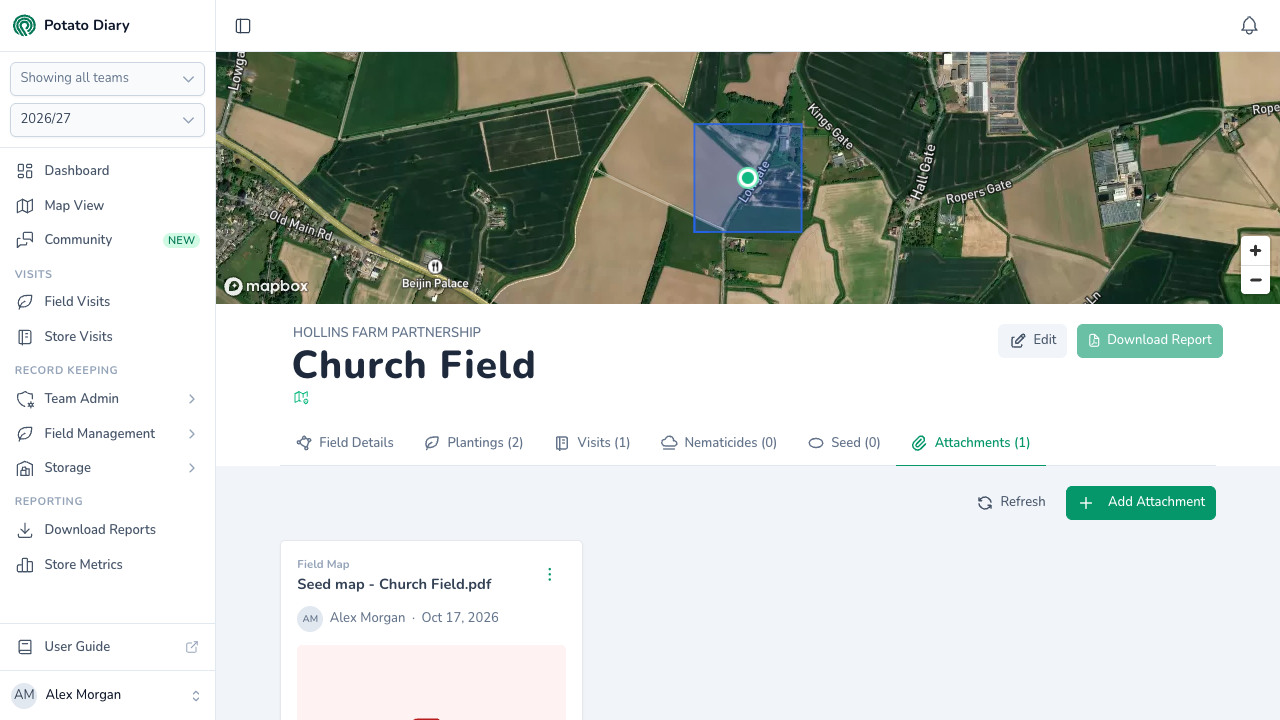Image resolution: width=1280 pixels, height=720 pixels.
Task: Click the Beijin Palace restaurant marker
Action: pyautogui.click(x=435, y=266)
